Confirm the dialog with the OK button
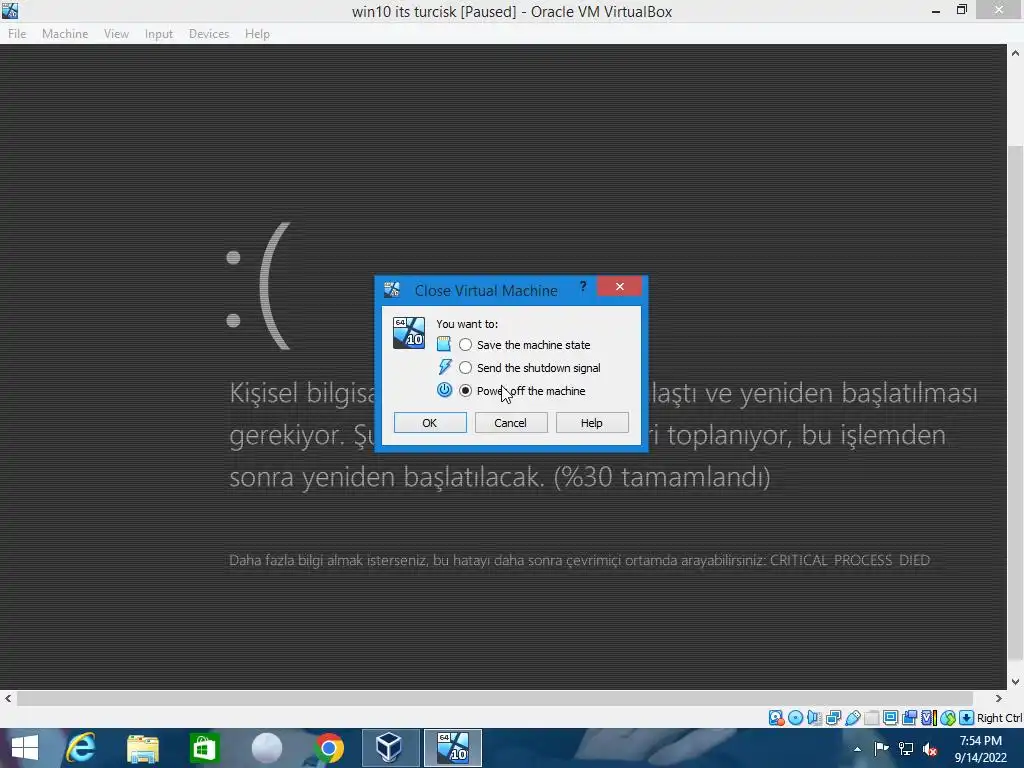The image size is (1024, 768). pos(430,423)
